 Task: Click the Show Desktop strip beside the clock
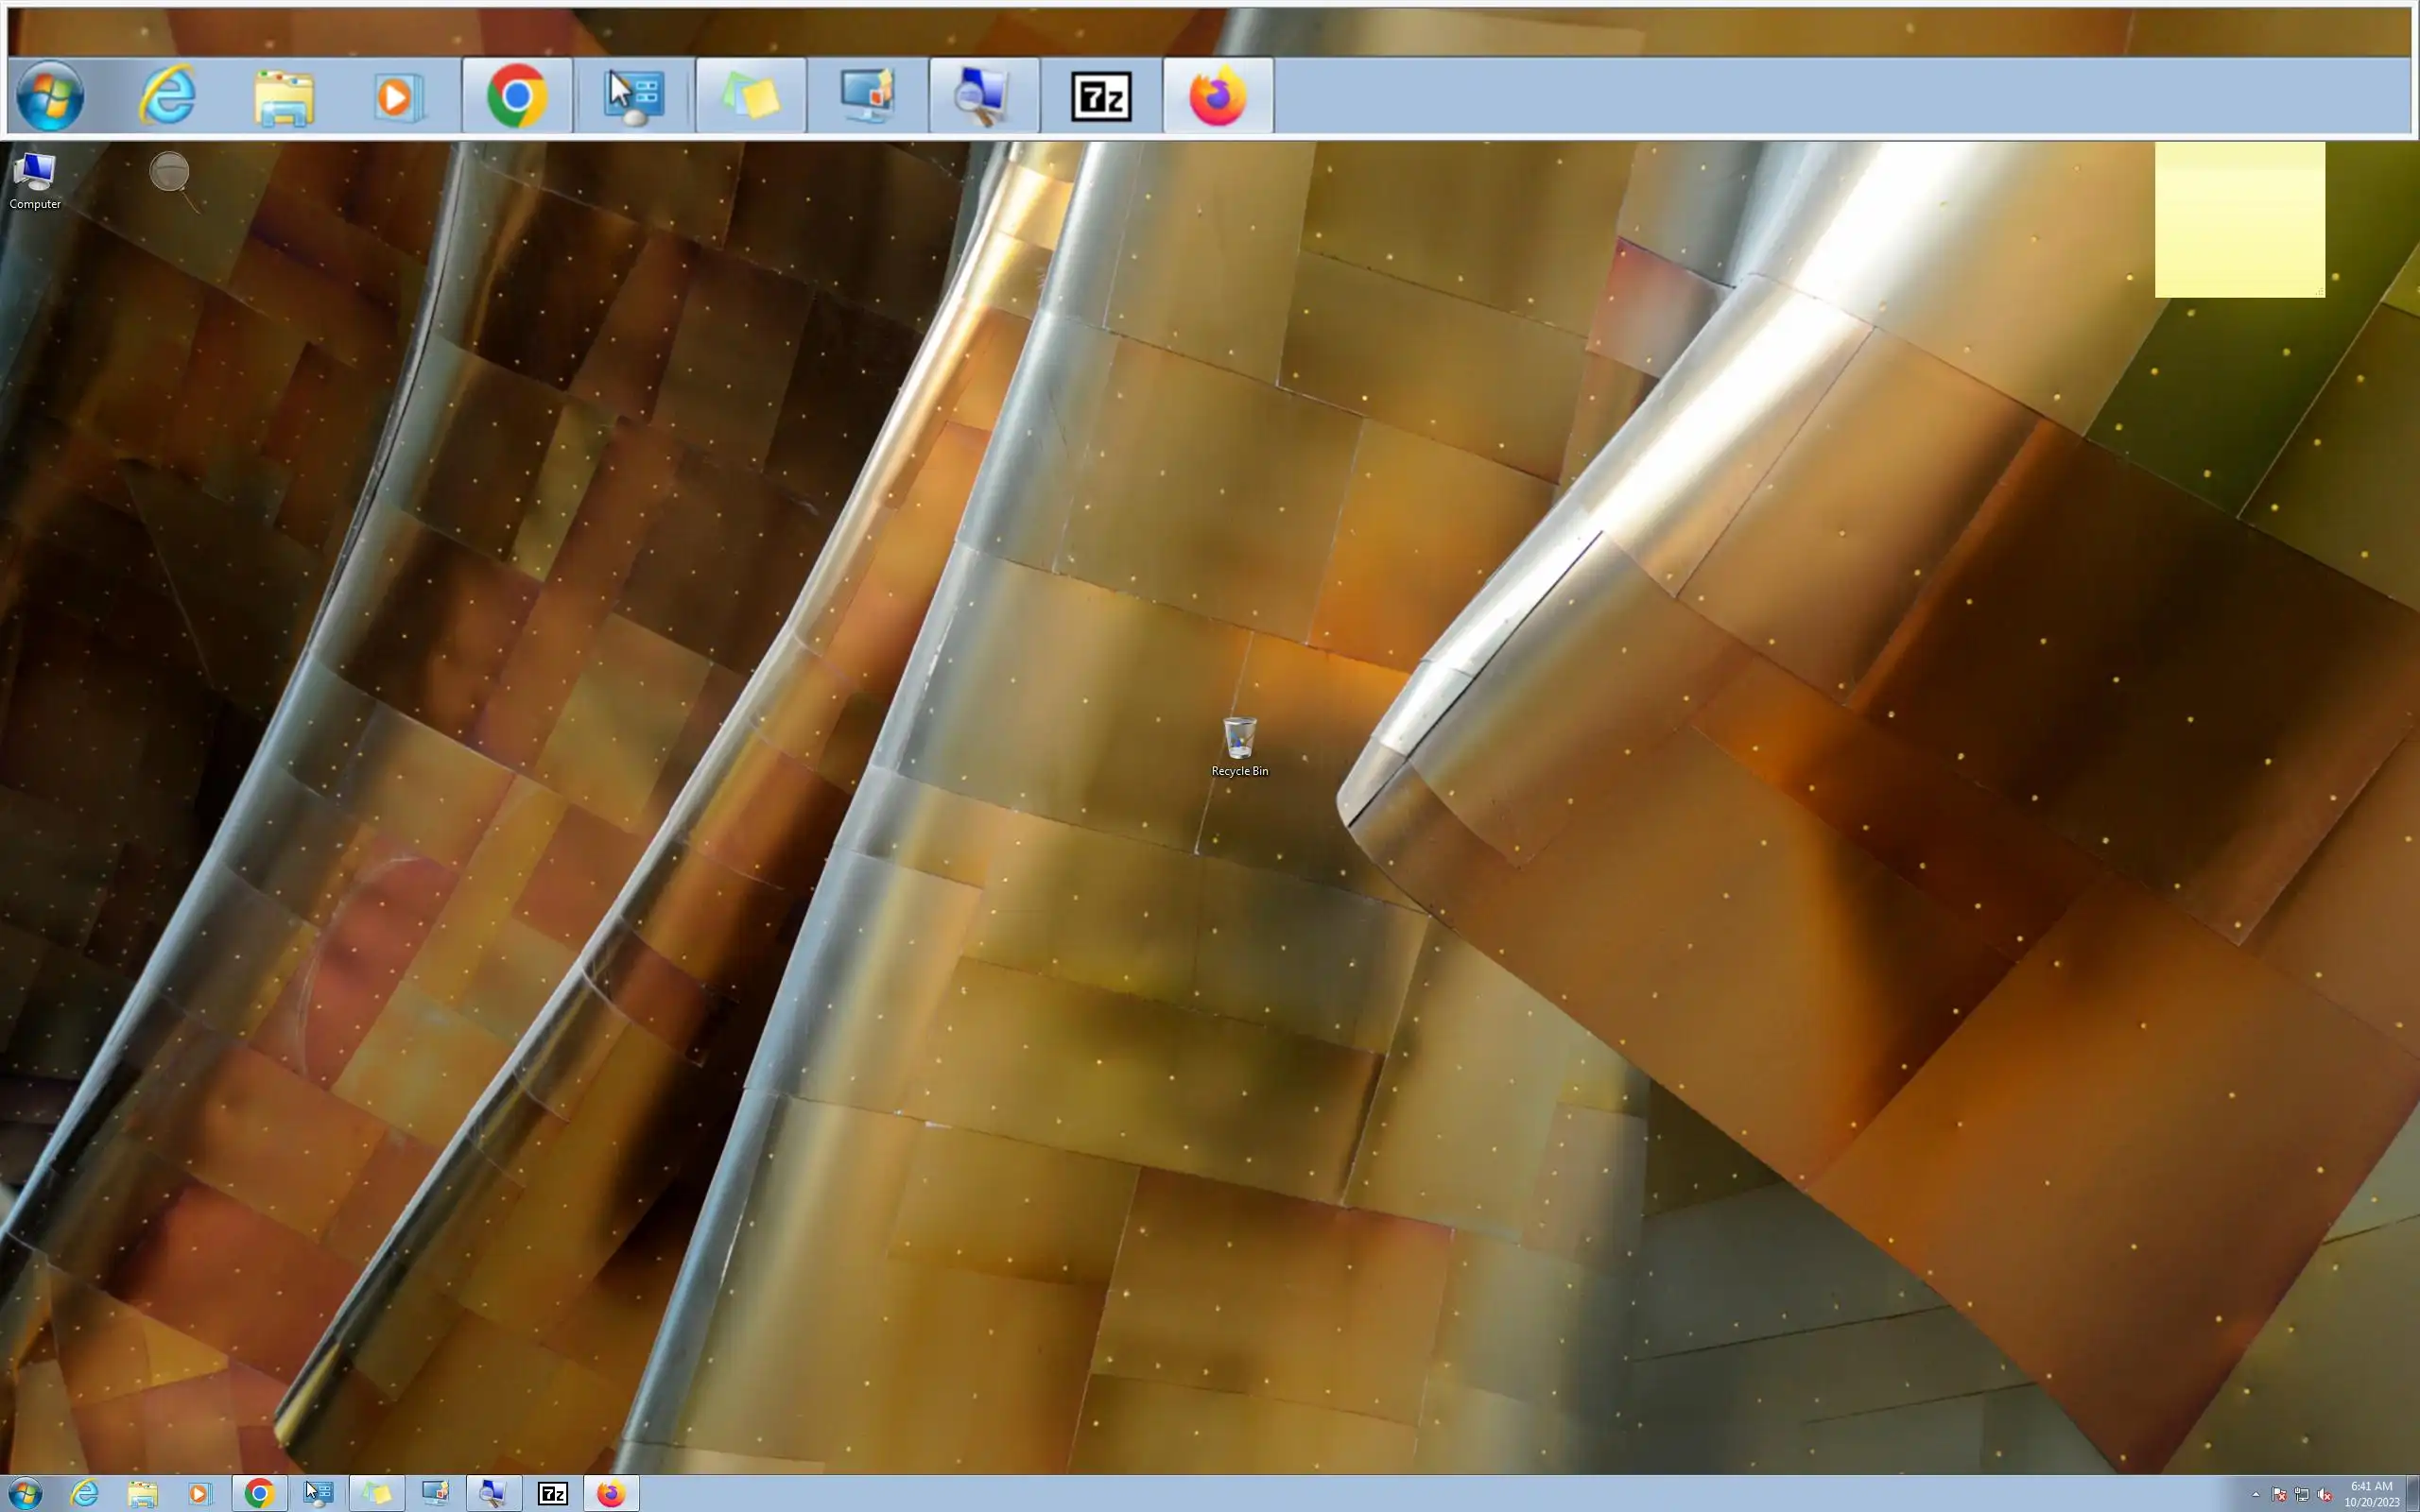point(2414,1494)
